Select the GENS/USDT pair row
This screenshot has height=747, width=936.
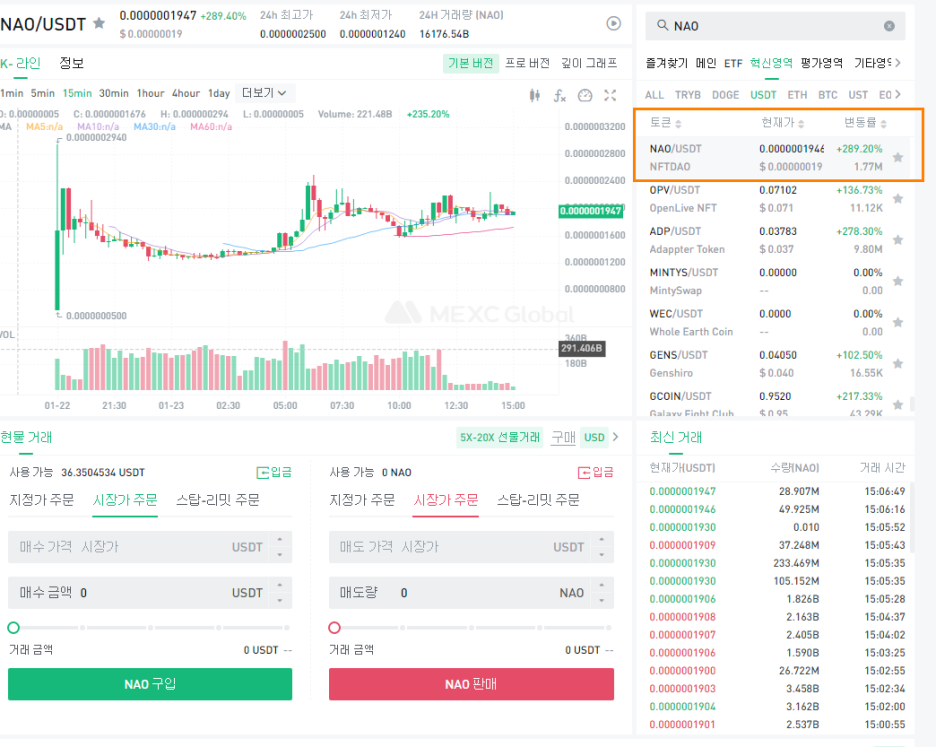coord(772,364)
